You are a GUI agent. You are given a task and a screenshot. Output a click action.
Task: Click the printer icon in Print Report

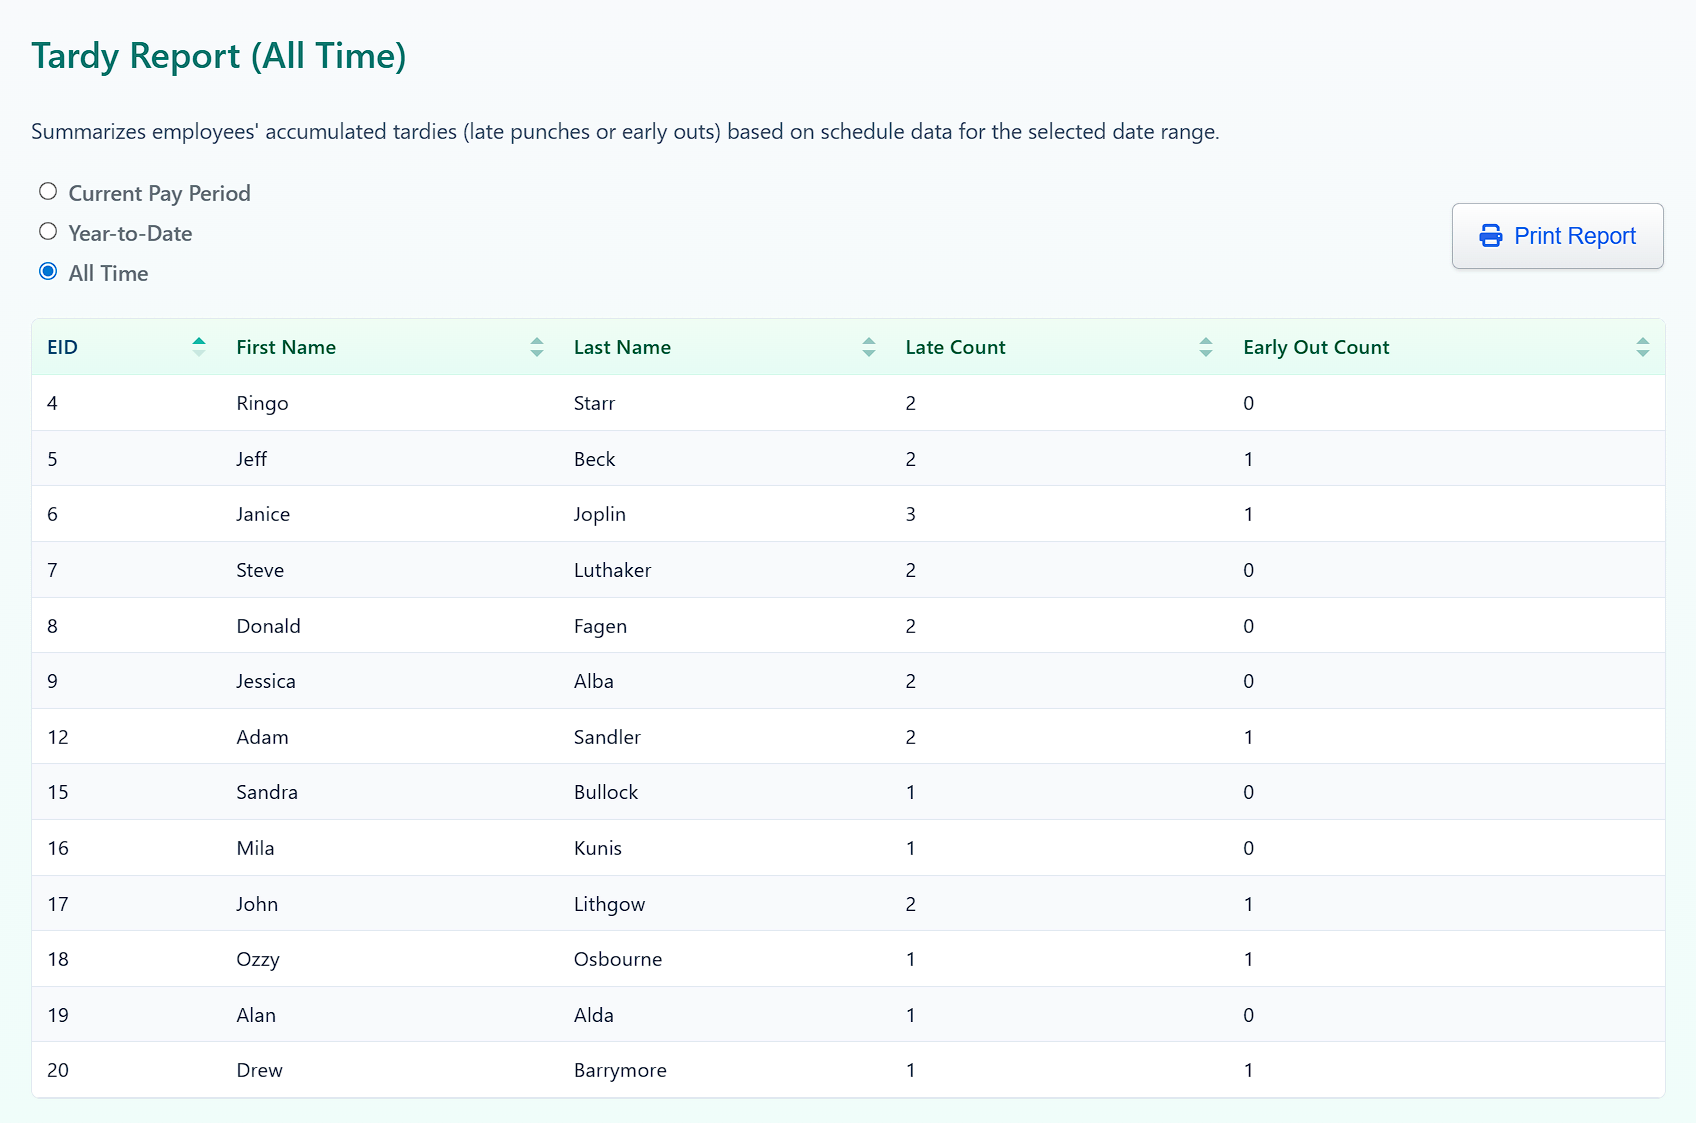coord(1490,236)
